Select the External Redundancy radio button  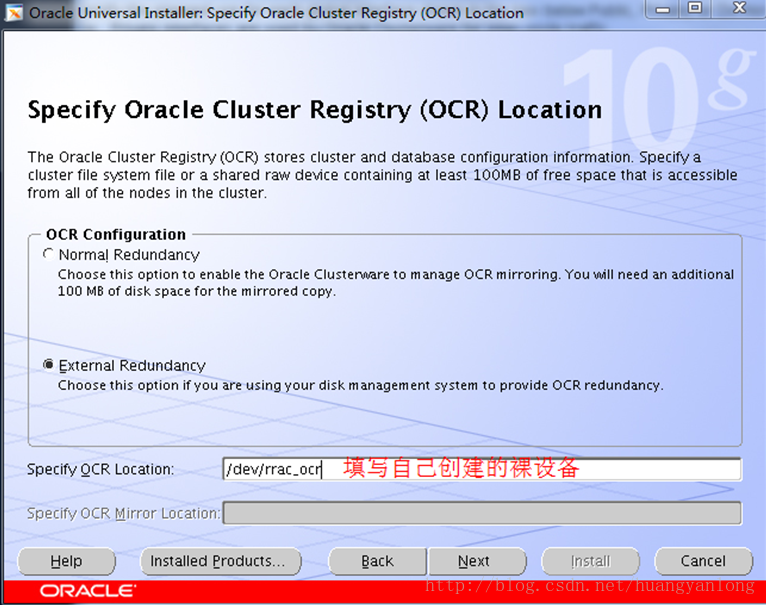[48, 365]
